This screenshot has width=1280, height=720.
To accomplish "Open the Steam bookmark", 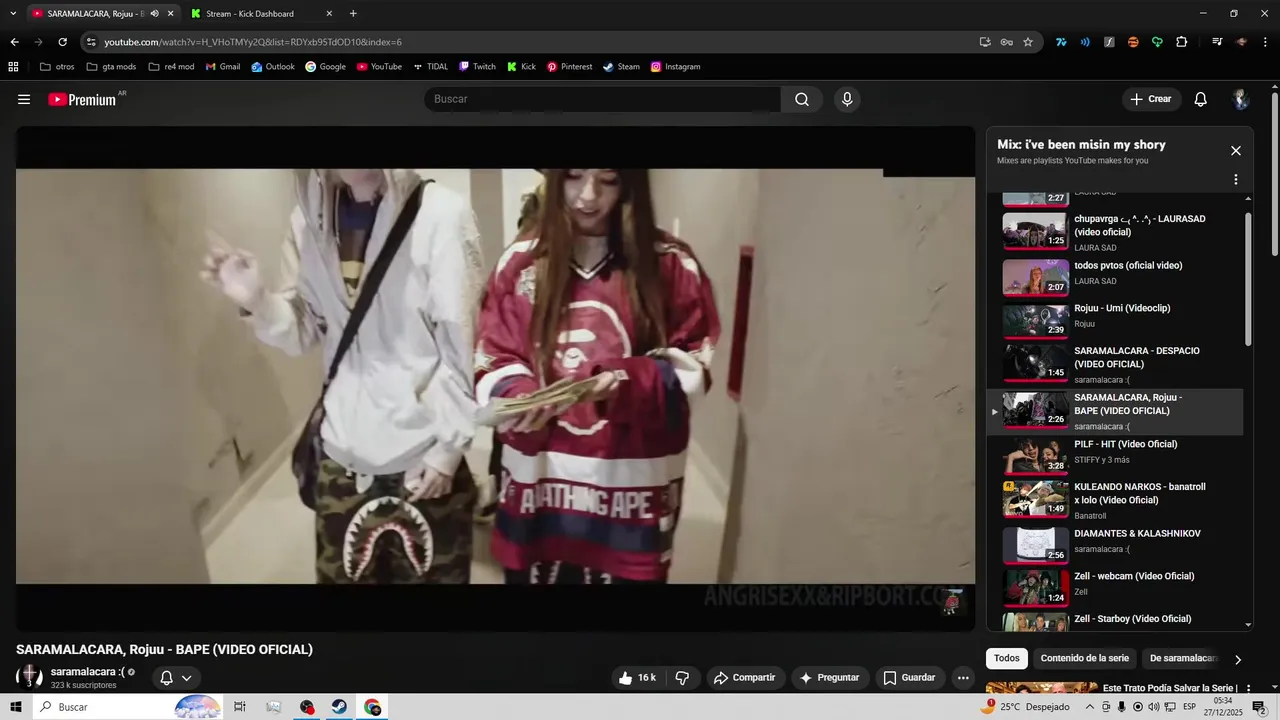I will click(621, 67).
